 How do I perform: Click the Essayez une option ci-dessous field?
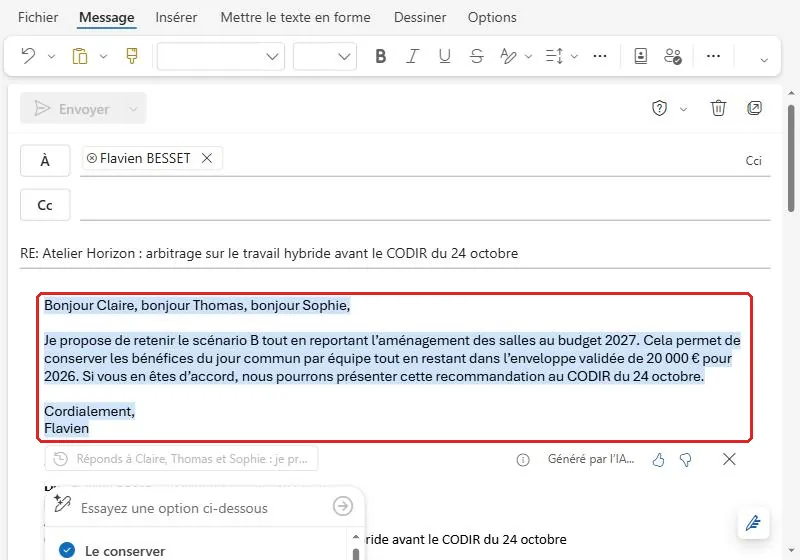click(174, 508)
